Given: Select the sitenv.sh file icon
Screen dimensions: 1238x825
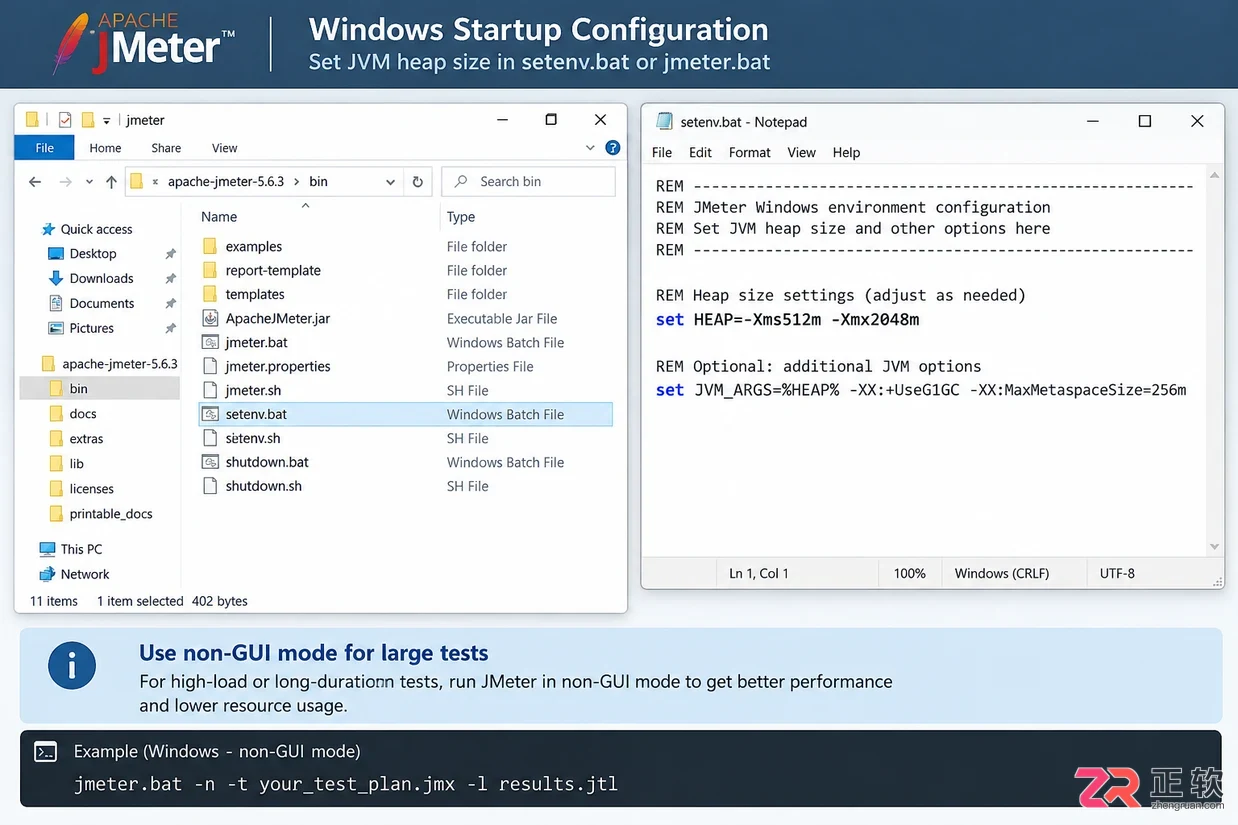Looking at the screenshot, I should tap(210, 438).
